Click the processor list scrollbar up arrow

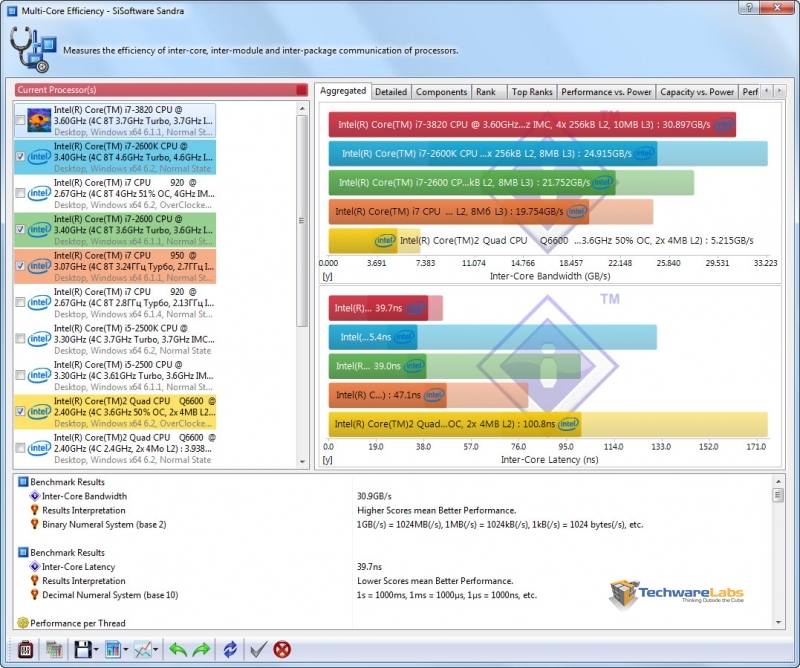point(302,108)
